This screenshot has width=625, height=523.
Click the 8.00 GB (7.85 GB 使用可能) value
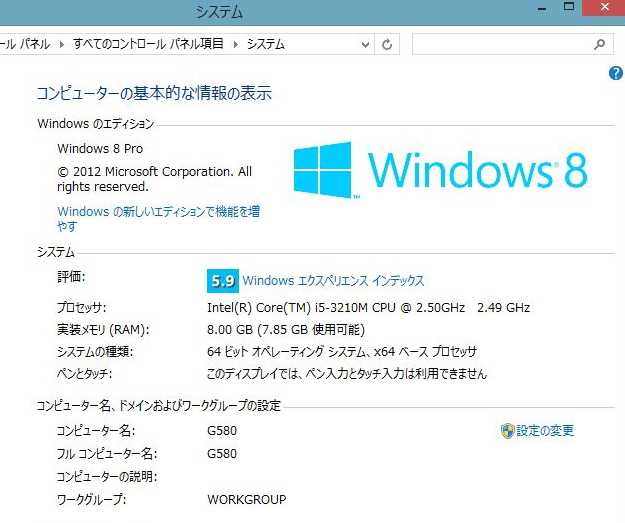[286, 330]
